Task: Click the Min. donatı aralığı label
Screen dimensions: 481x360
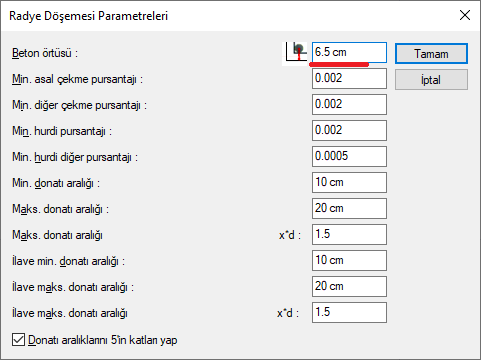Action: [56, 183]
